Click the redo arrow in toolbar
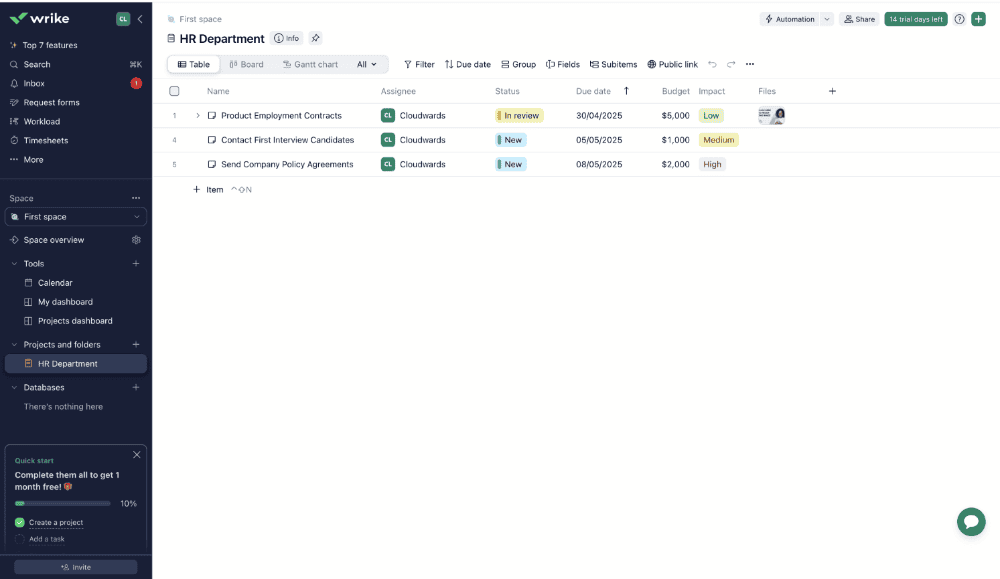 [x=731, y=64]
